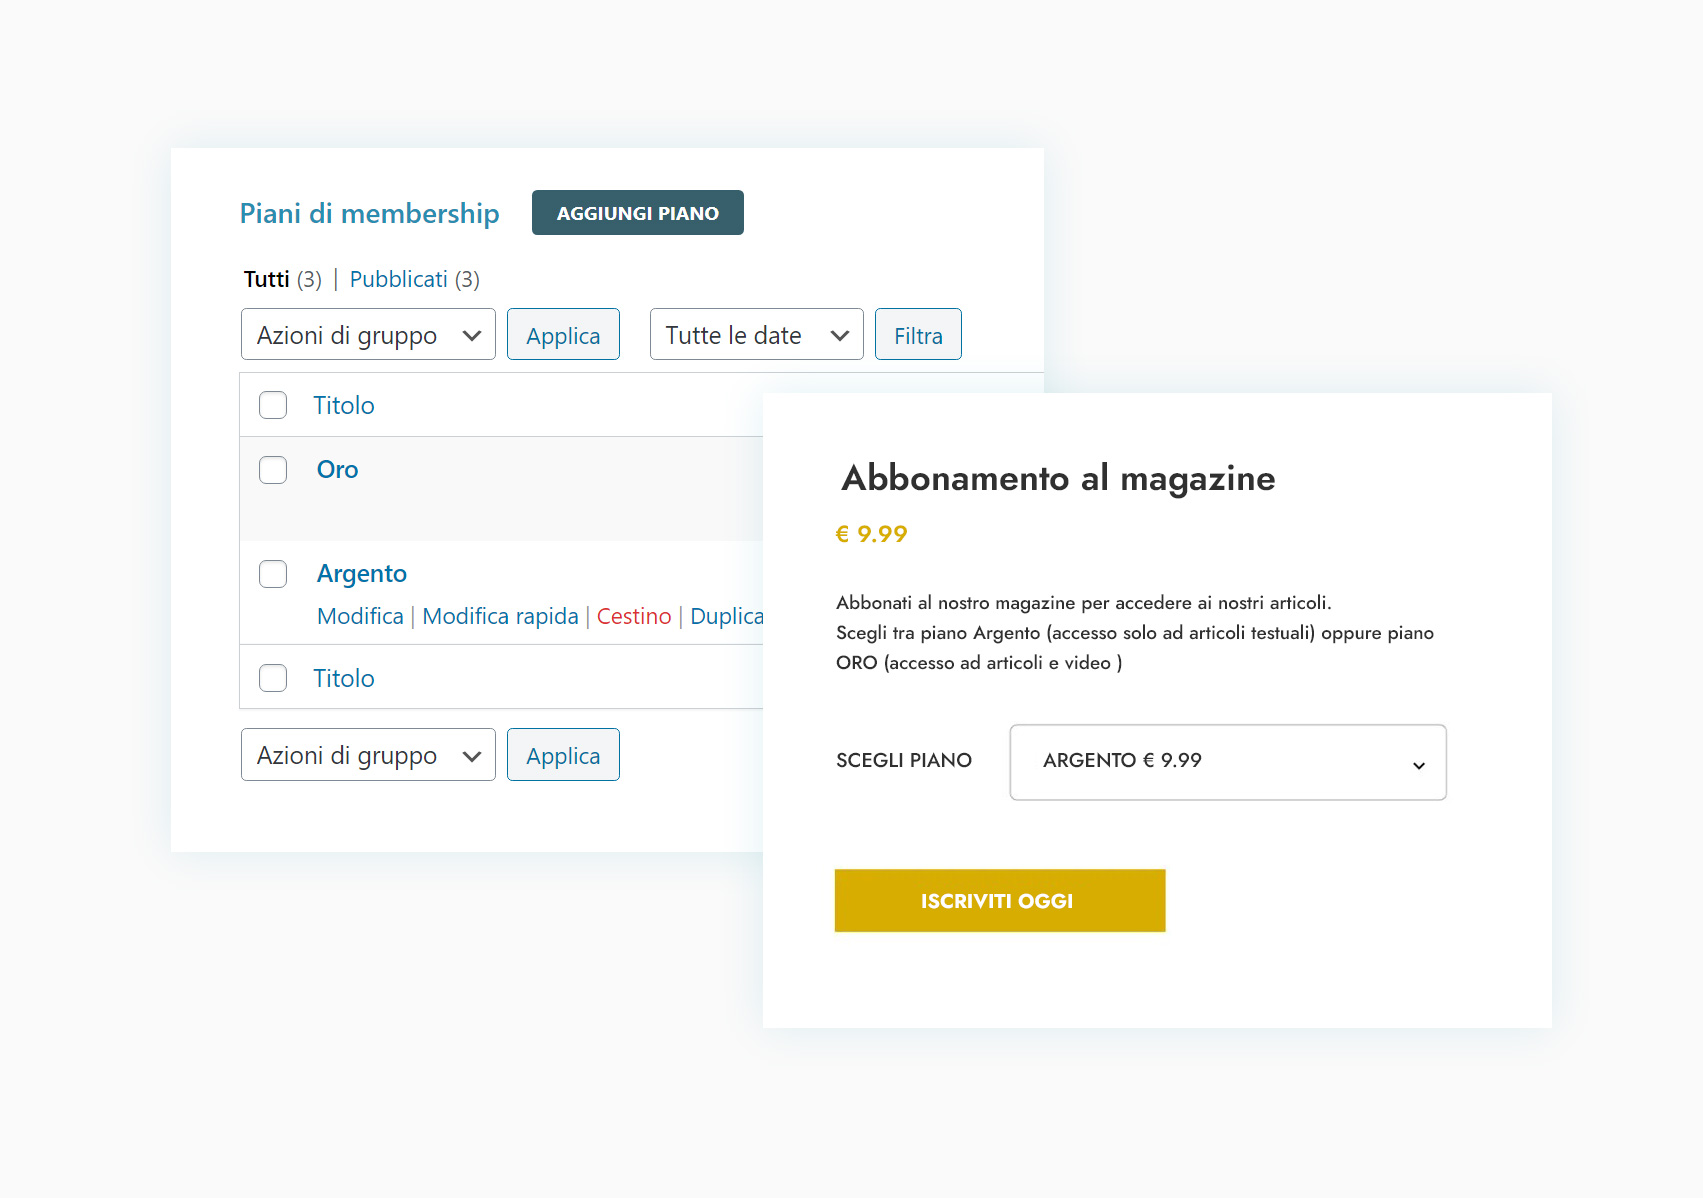Switch to Pubblicati plans filter

tap(398, 279)
